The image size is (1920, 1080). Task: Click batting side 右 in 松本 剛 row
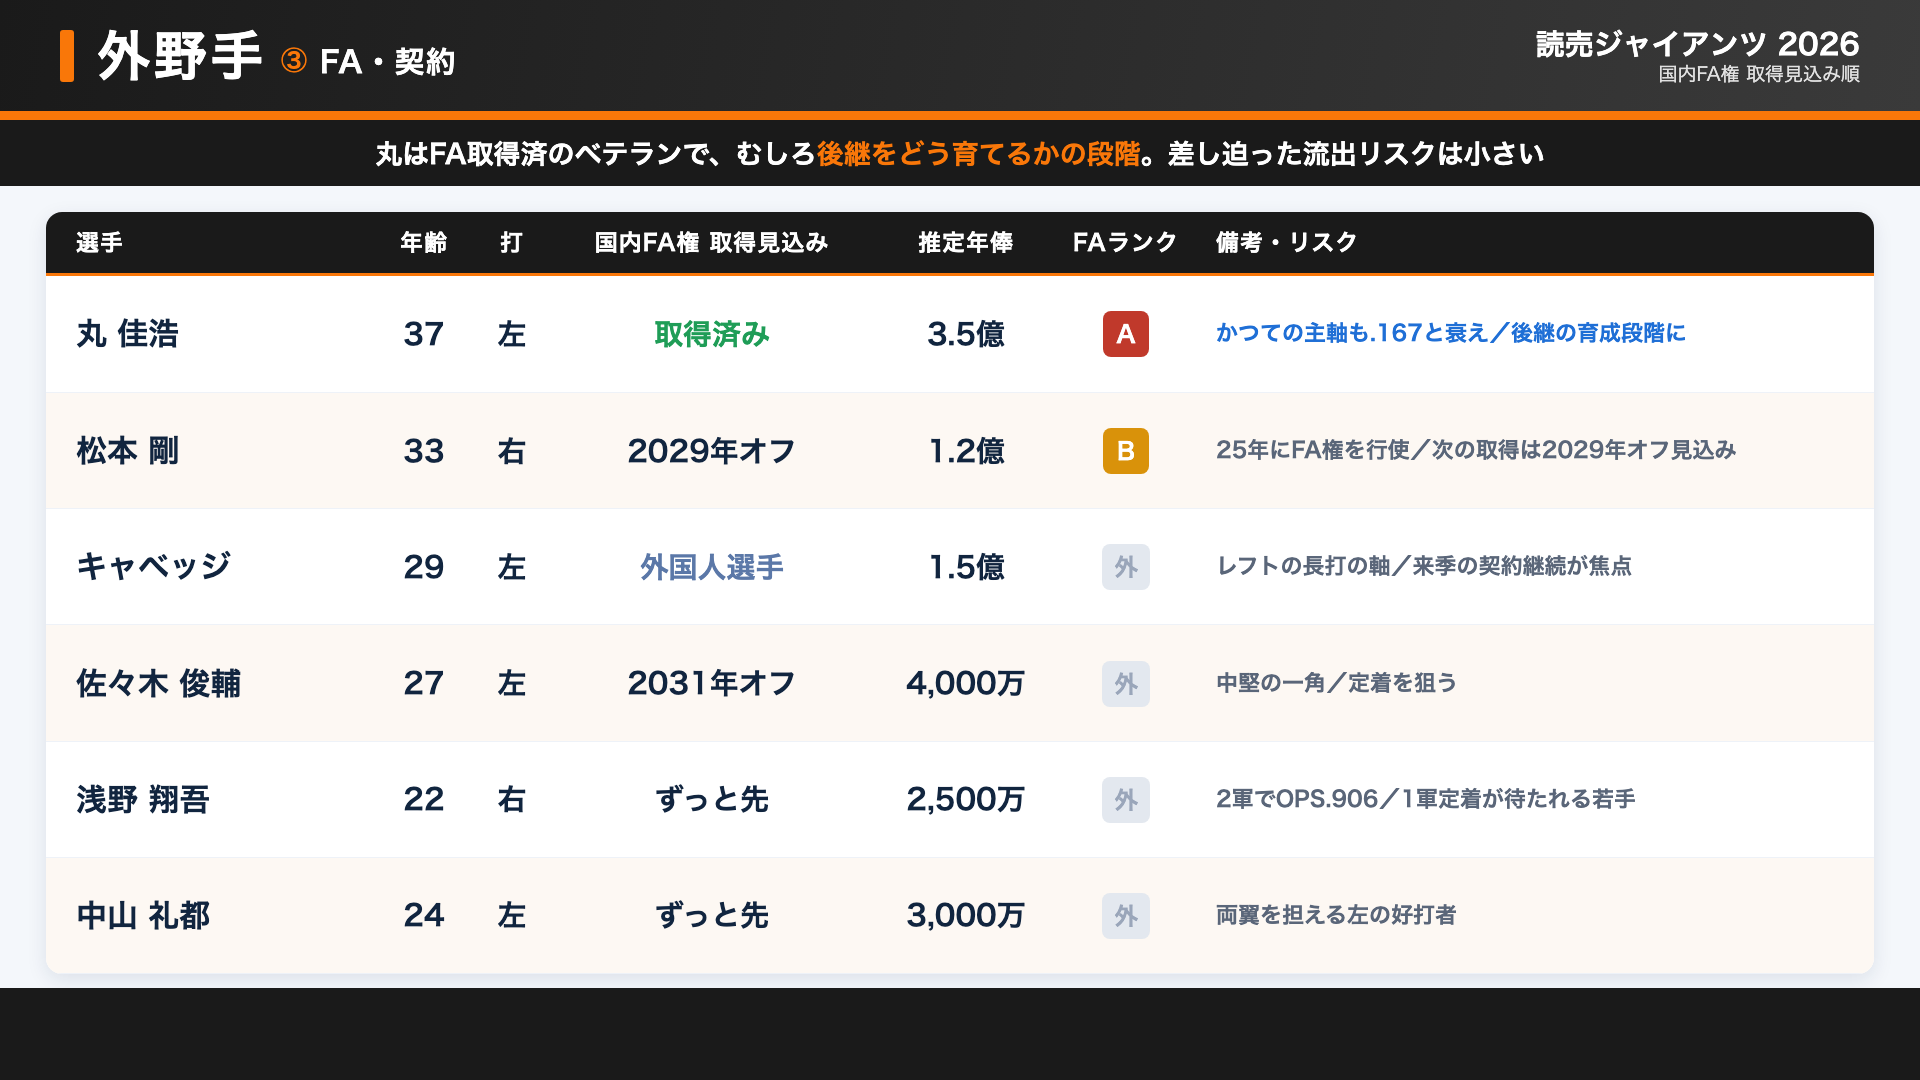coord(511,451)
